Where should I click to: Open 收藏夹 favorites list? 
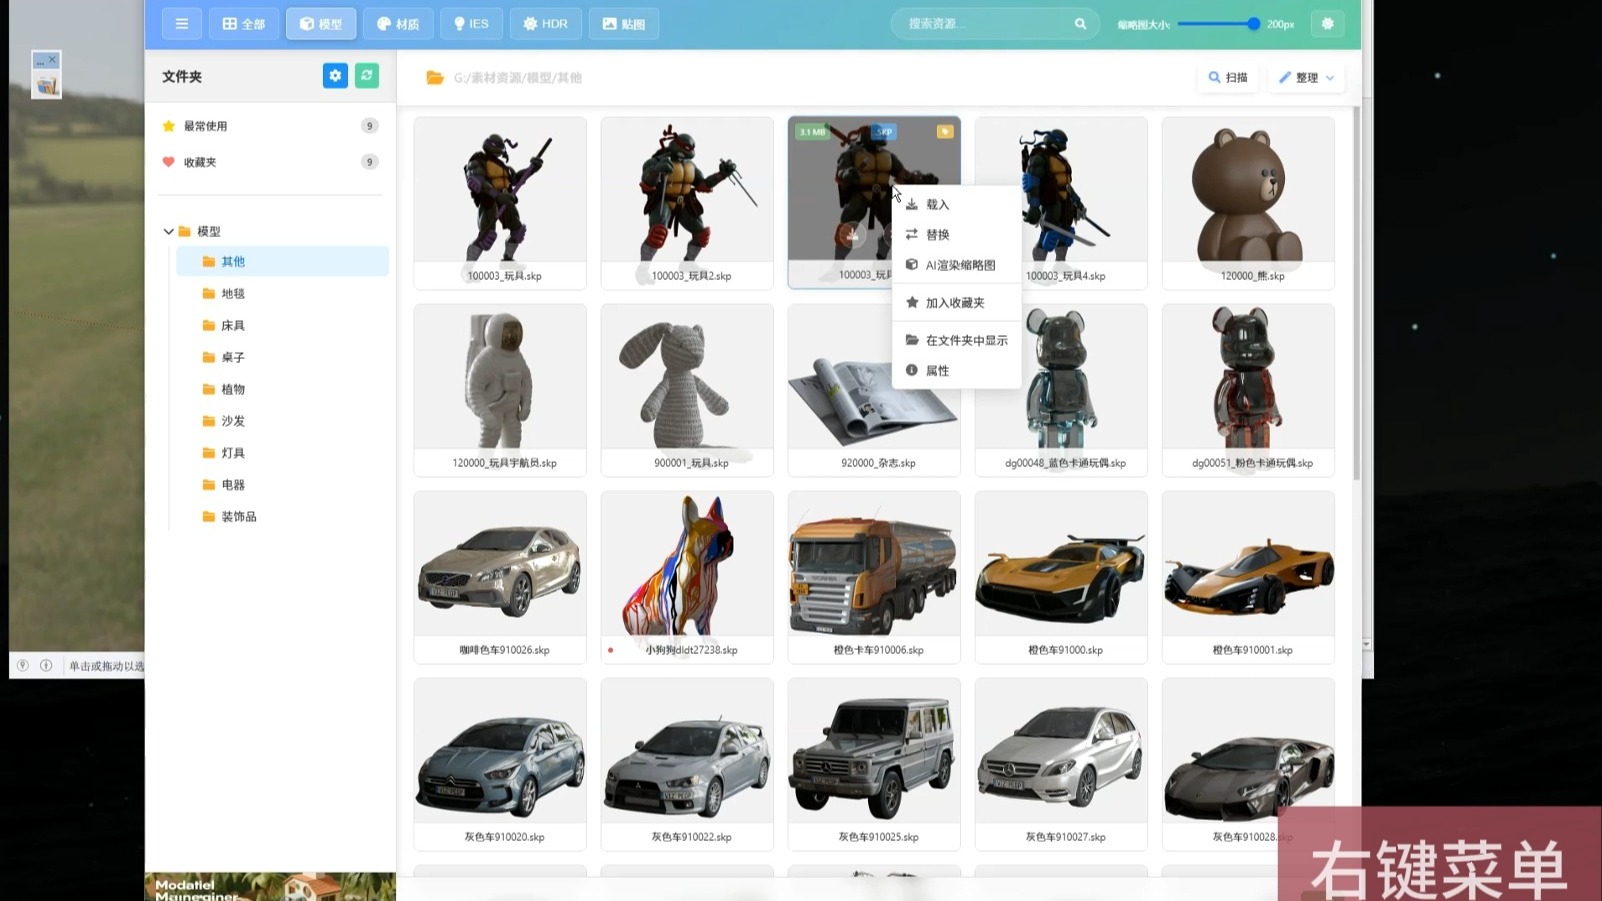click(x=270, y=162)
